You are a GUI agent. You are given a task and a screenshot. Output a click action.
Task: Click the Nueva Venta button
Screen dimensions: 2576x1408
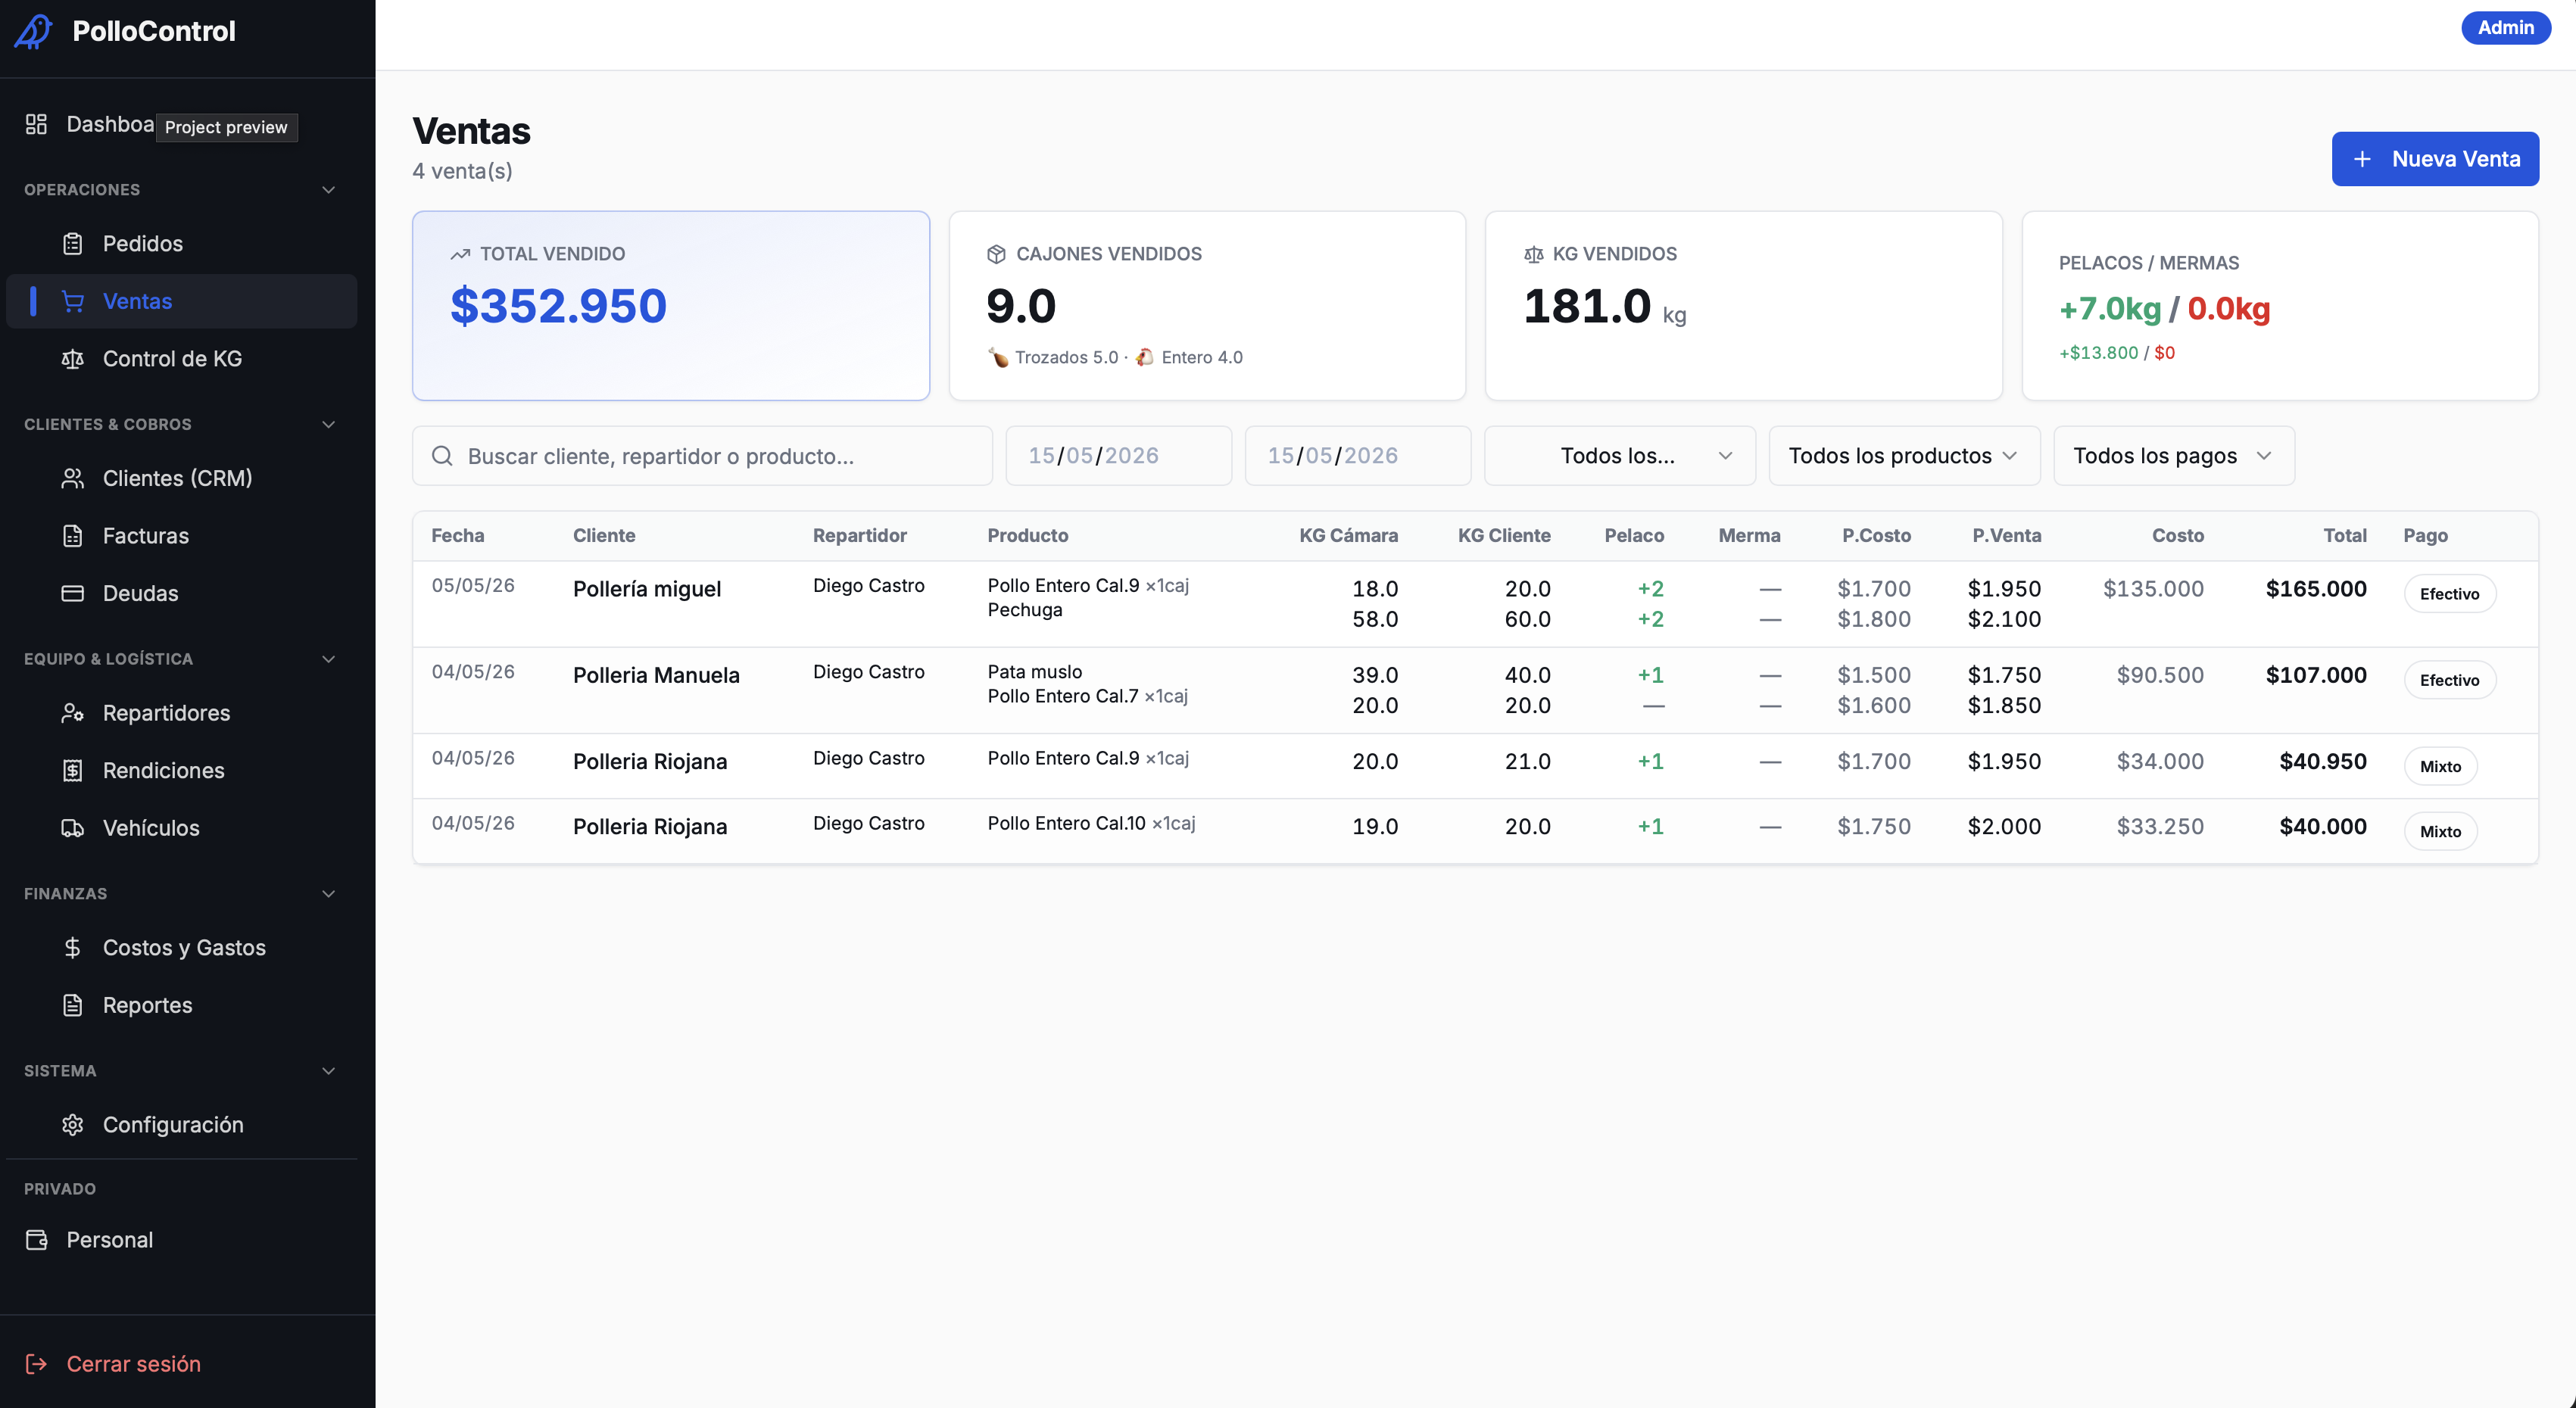point(2435,159)
